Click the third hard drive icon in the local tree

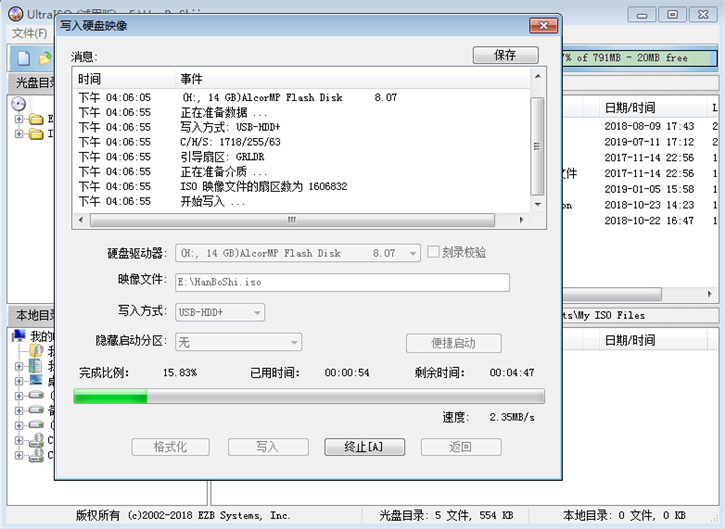coord(36,424)
